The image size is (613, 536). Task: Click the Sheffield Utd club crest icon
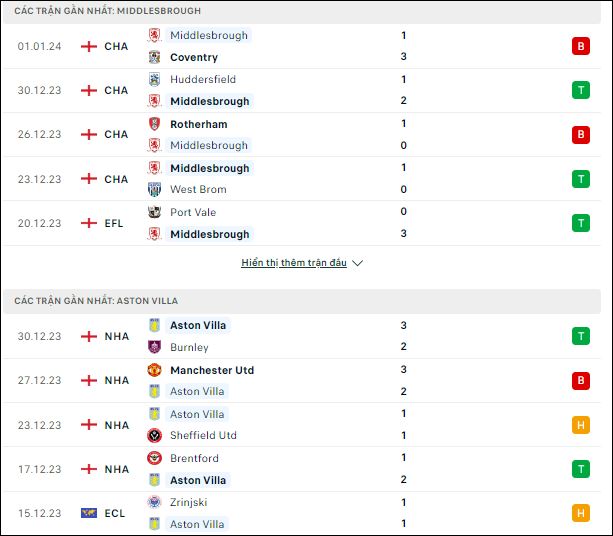point(154,435)
